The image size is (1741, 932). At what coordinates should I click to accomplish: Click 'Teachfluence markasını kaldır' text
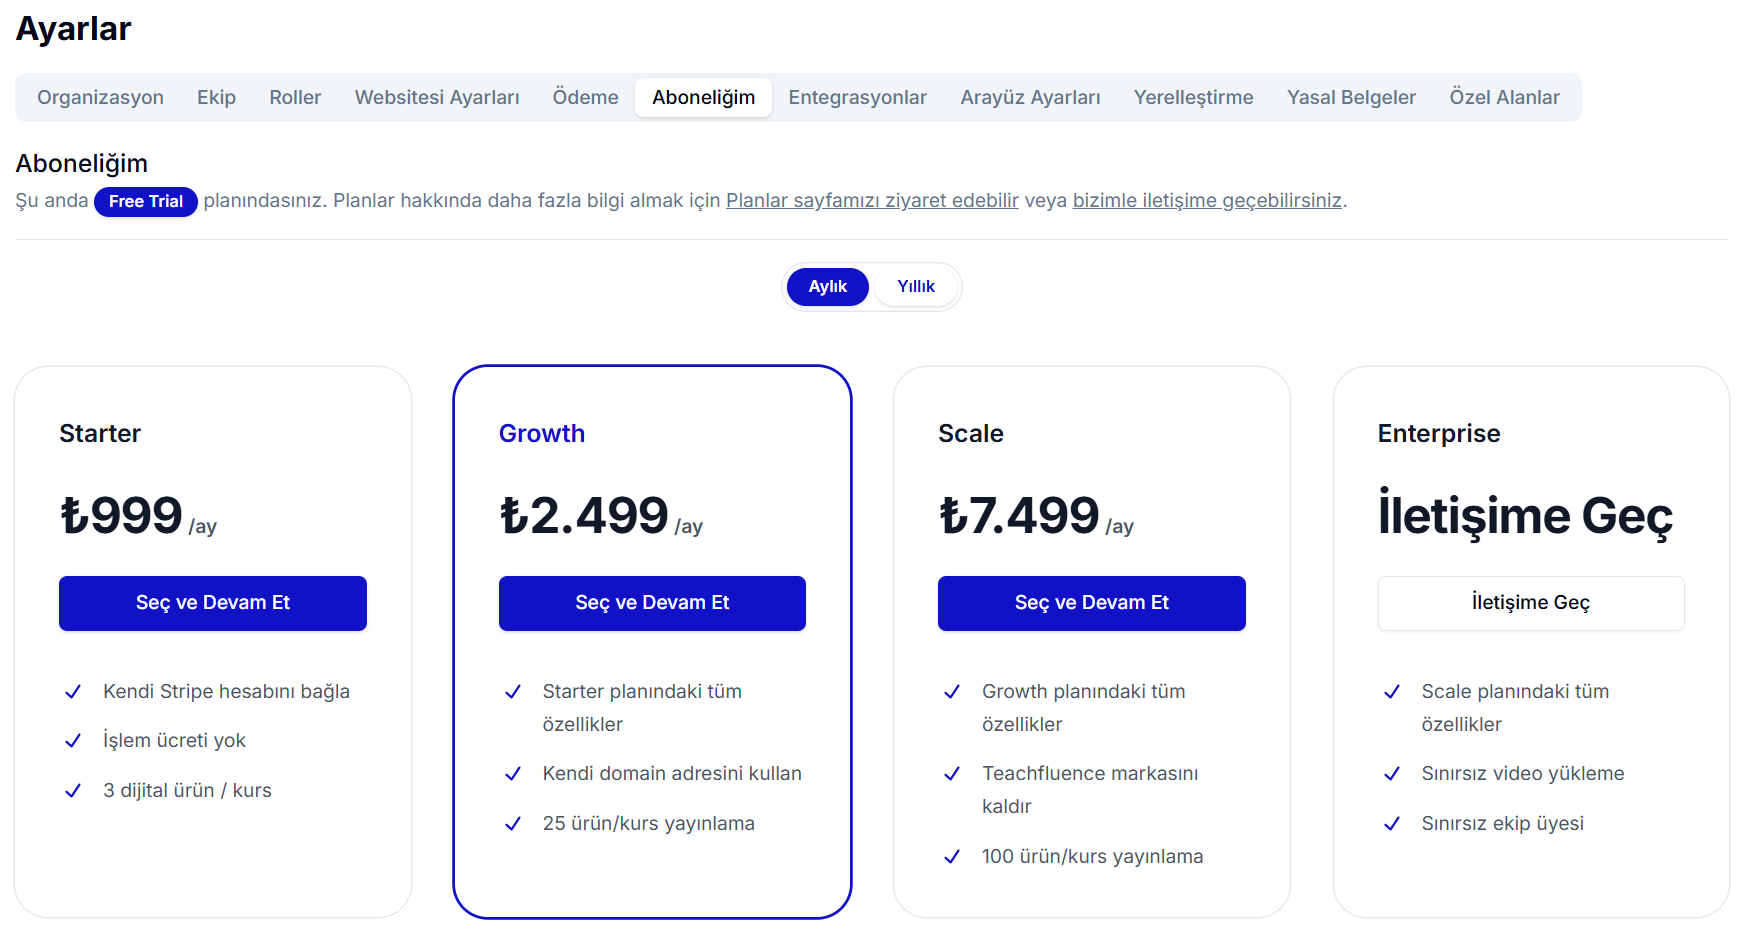tap(1090, 790)
